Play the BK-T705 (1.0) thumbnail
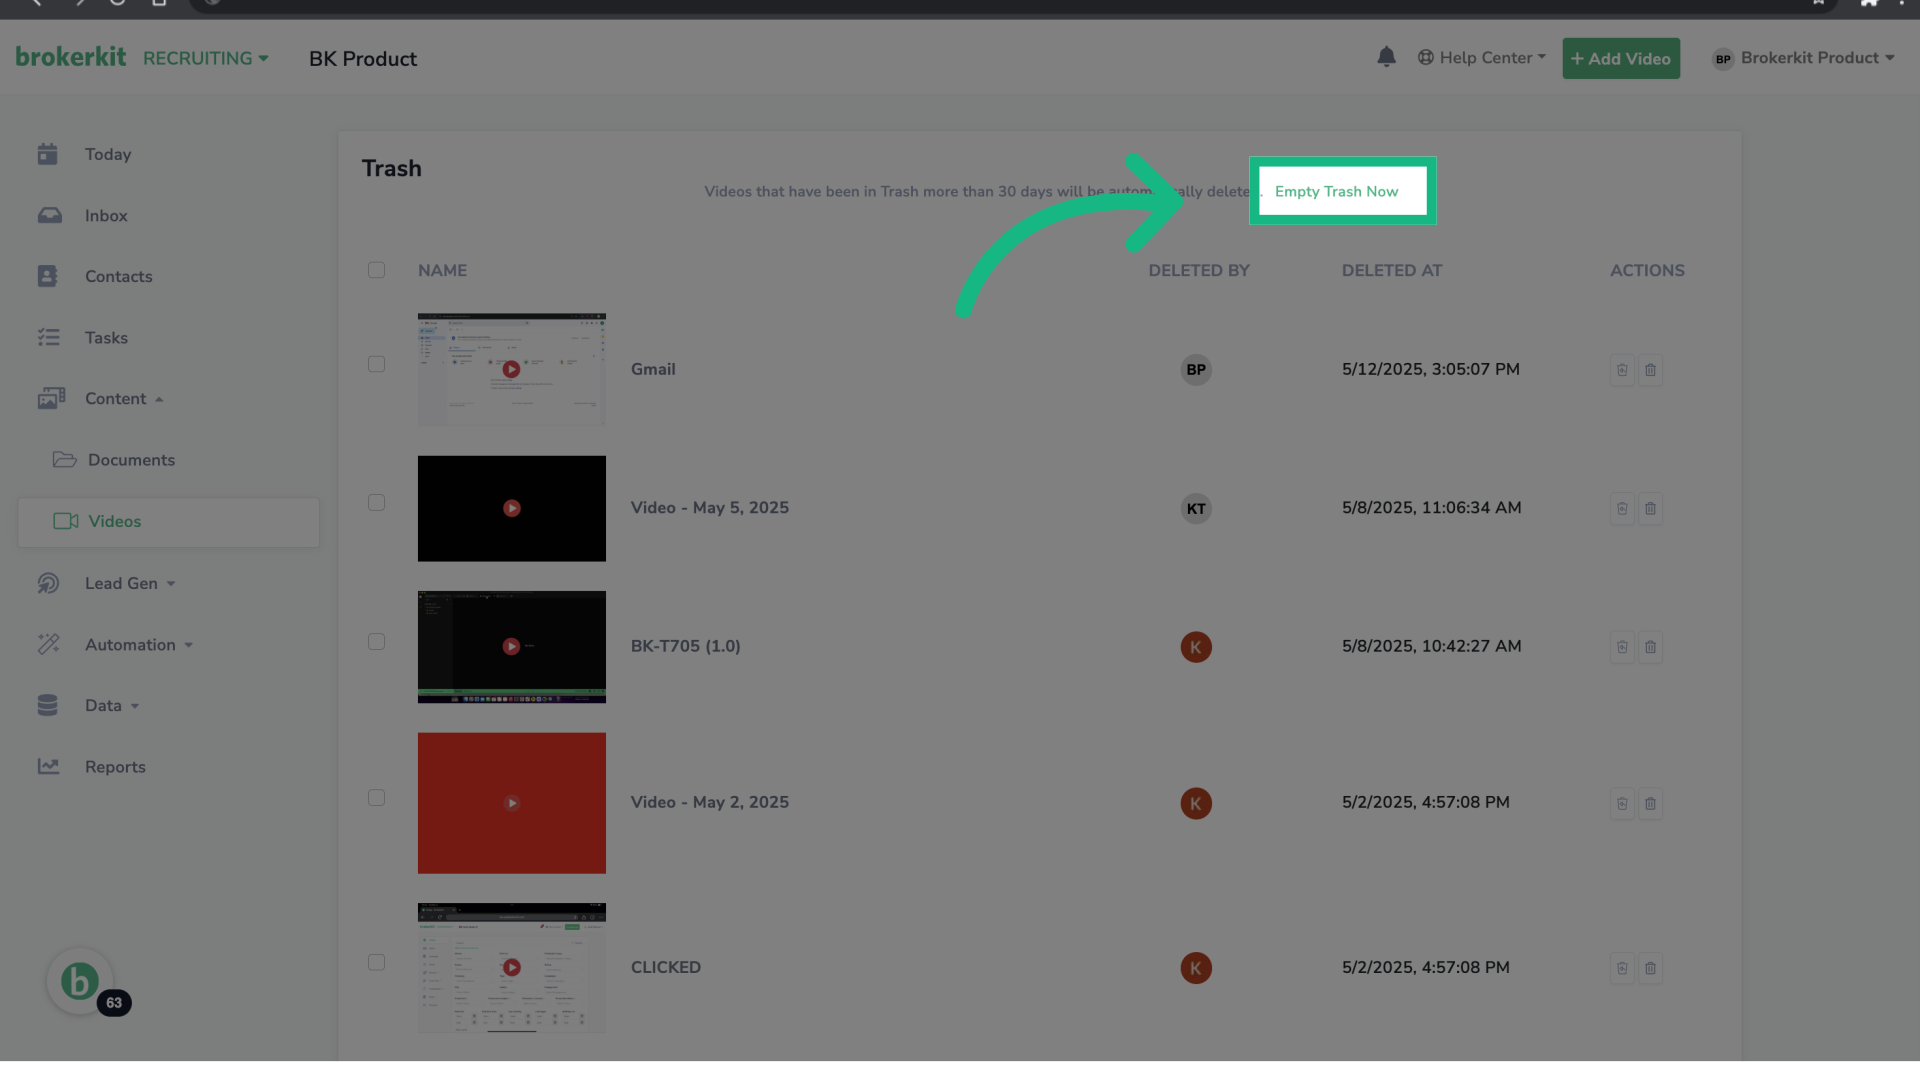The width and height of the screenshot is (1920, 1080). click(x=511, y=647)
